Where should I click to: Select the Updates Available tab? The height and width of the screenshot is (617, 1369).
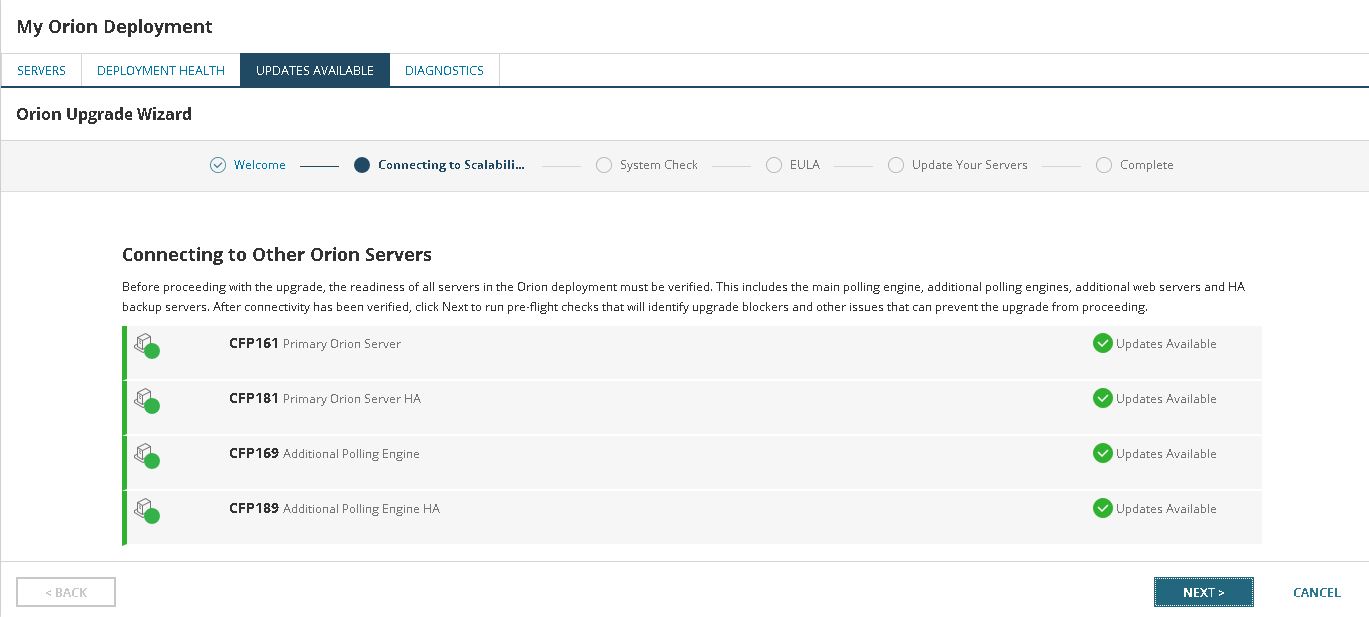[x=315, y=70]
